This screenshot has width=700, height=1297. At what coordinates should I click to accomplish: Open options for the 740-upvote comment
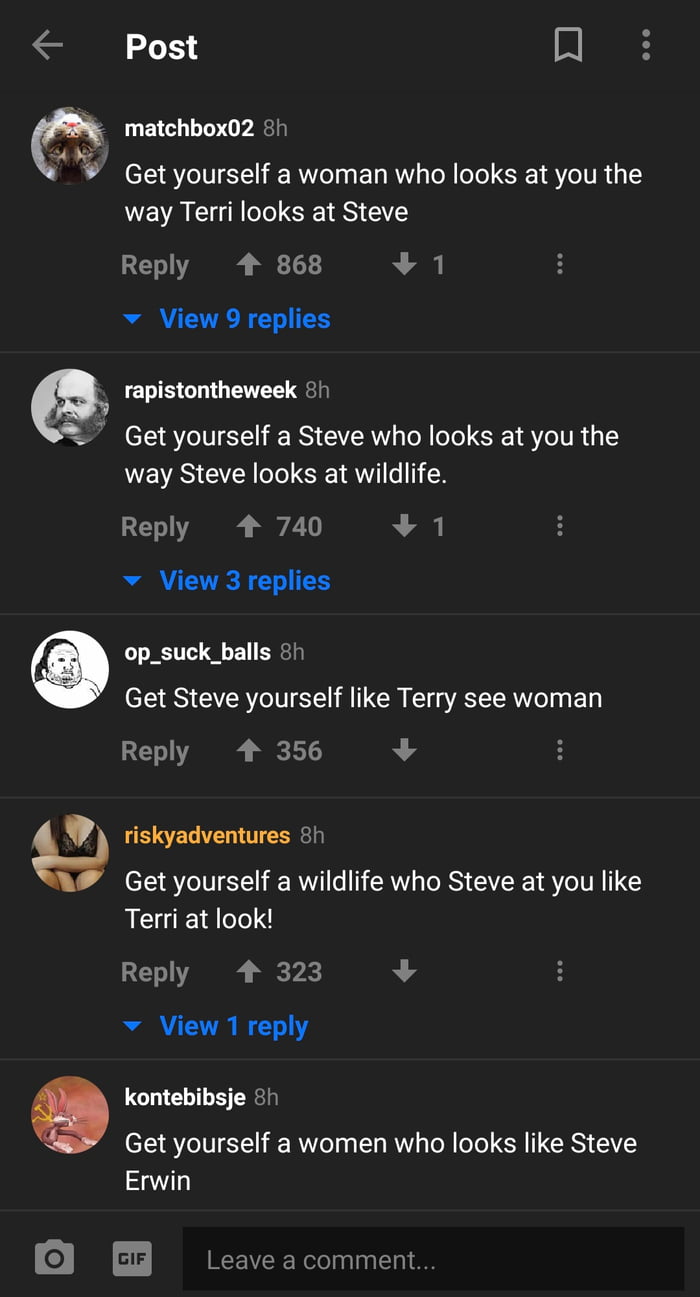(559, 526)
